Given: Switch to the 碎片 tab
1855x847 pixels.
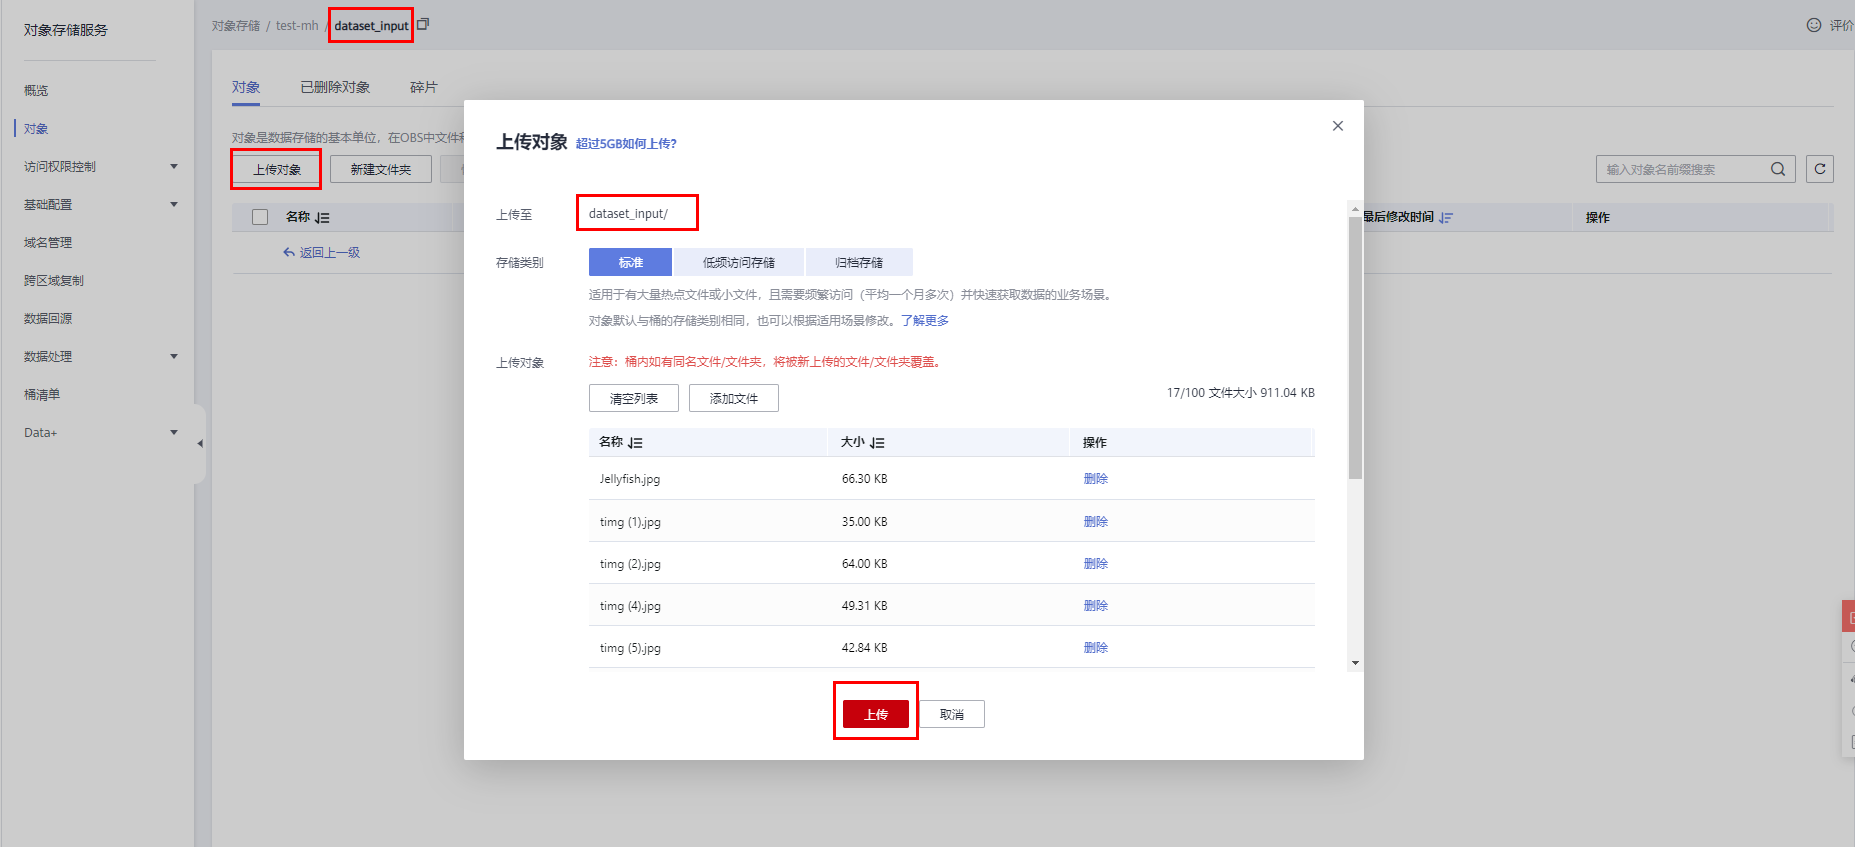Looking at the screenshot, I should 424,88.
